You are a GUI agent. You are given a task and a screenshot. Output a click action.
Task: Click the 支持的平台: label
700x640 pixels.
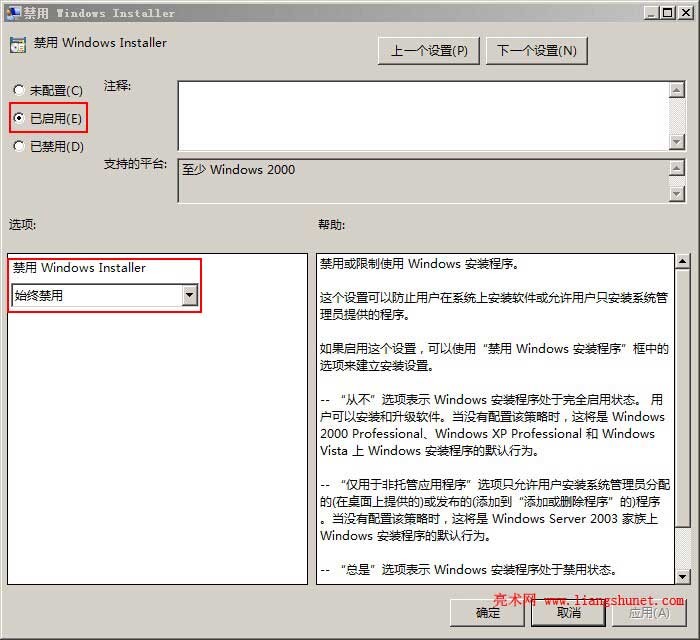tap(135, 164)
